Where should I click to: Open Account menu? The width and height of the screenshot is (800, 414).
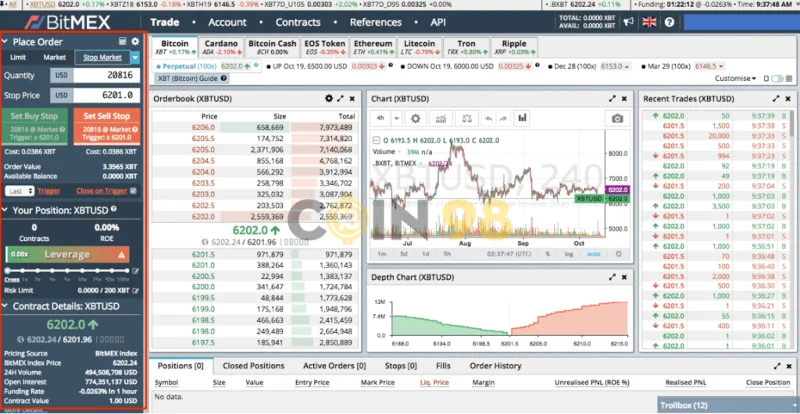tap(227, 22)
